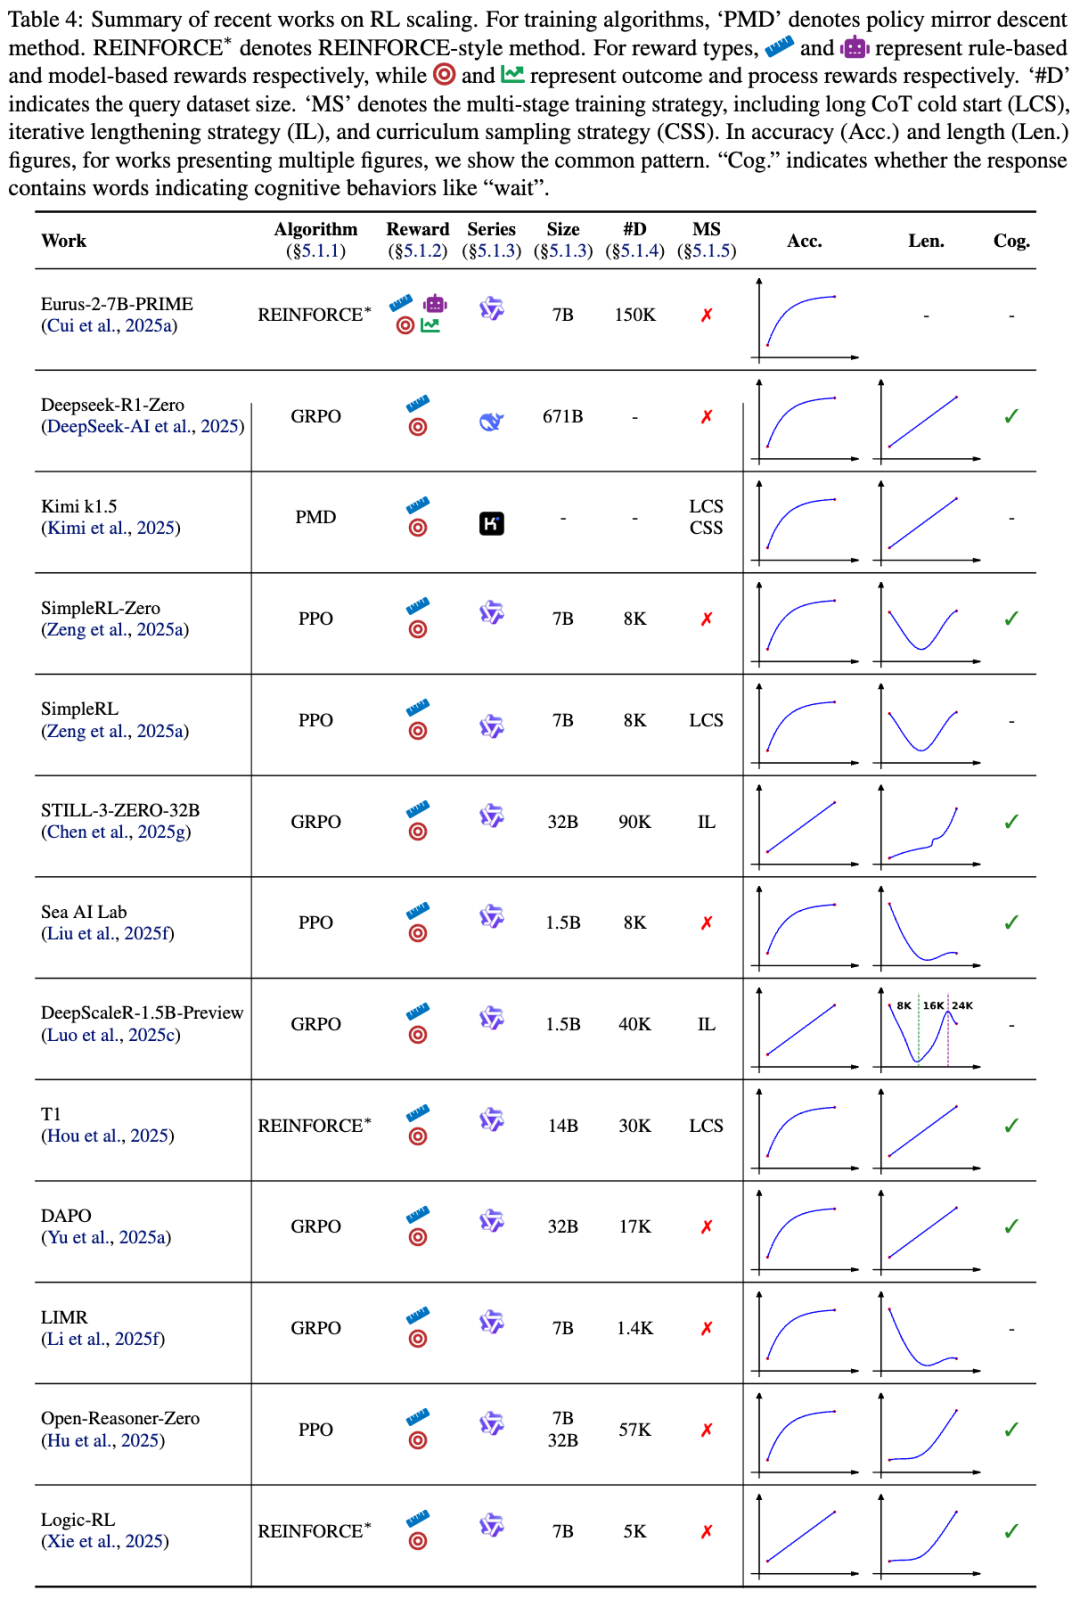Jump to section §5.1.5 under MS header
This screenshot has width=1080, height=1615.
click(706, 251)
